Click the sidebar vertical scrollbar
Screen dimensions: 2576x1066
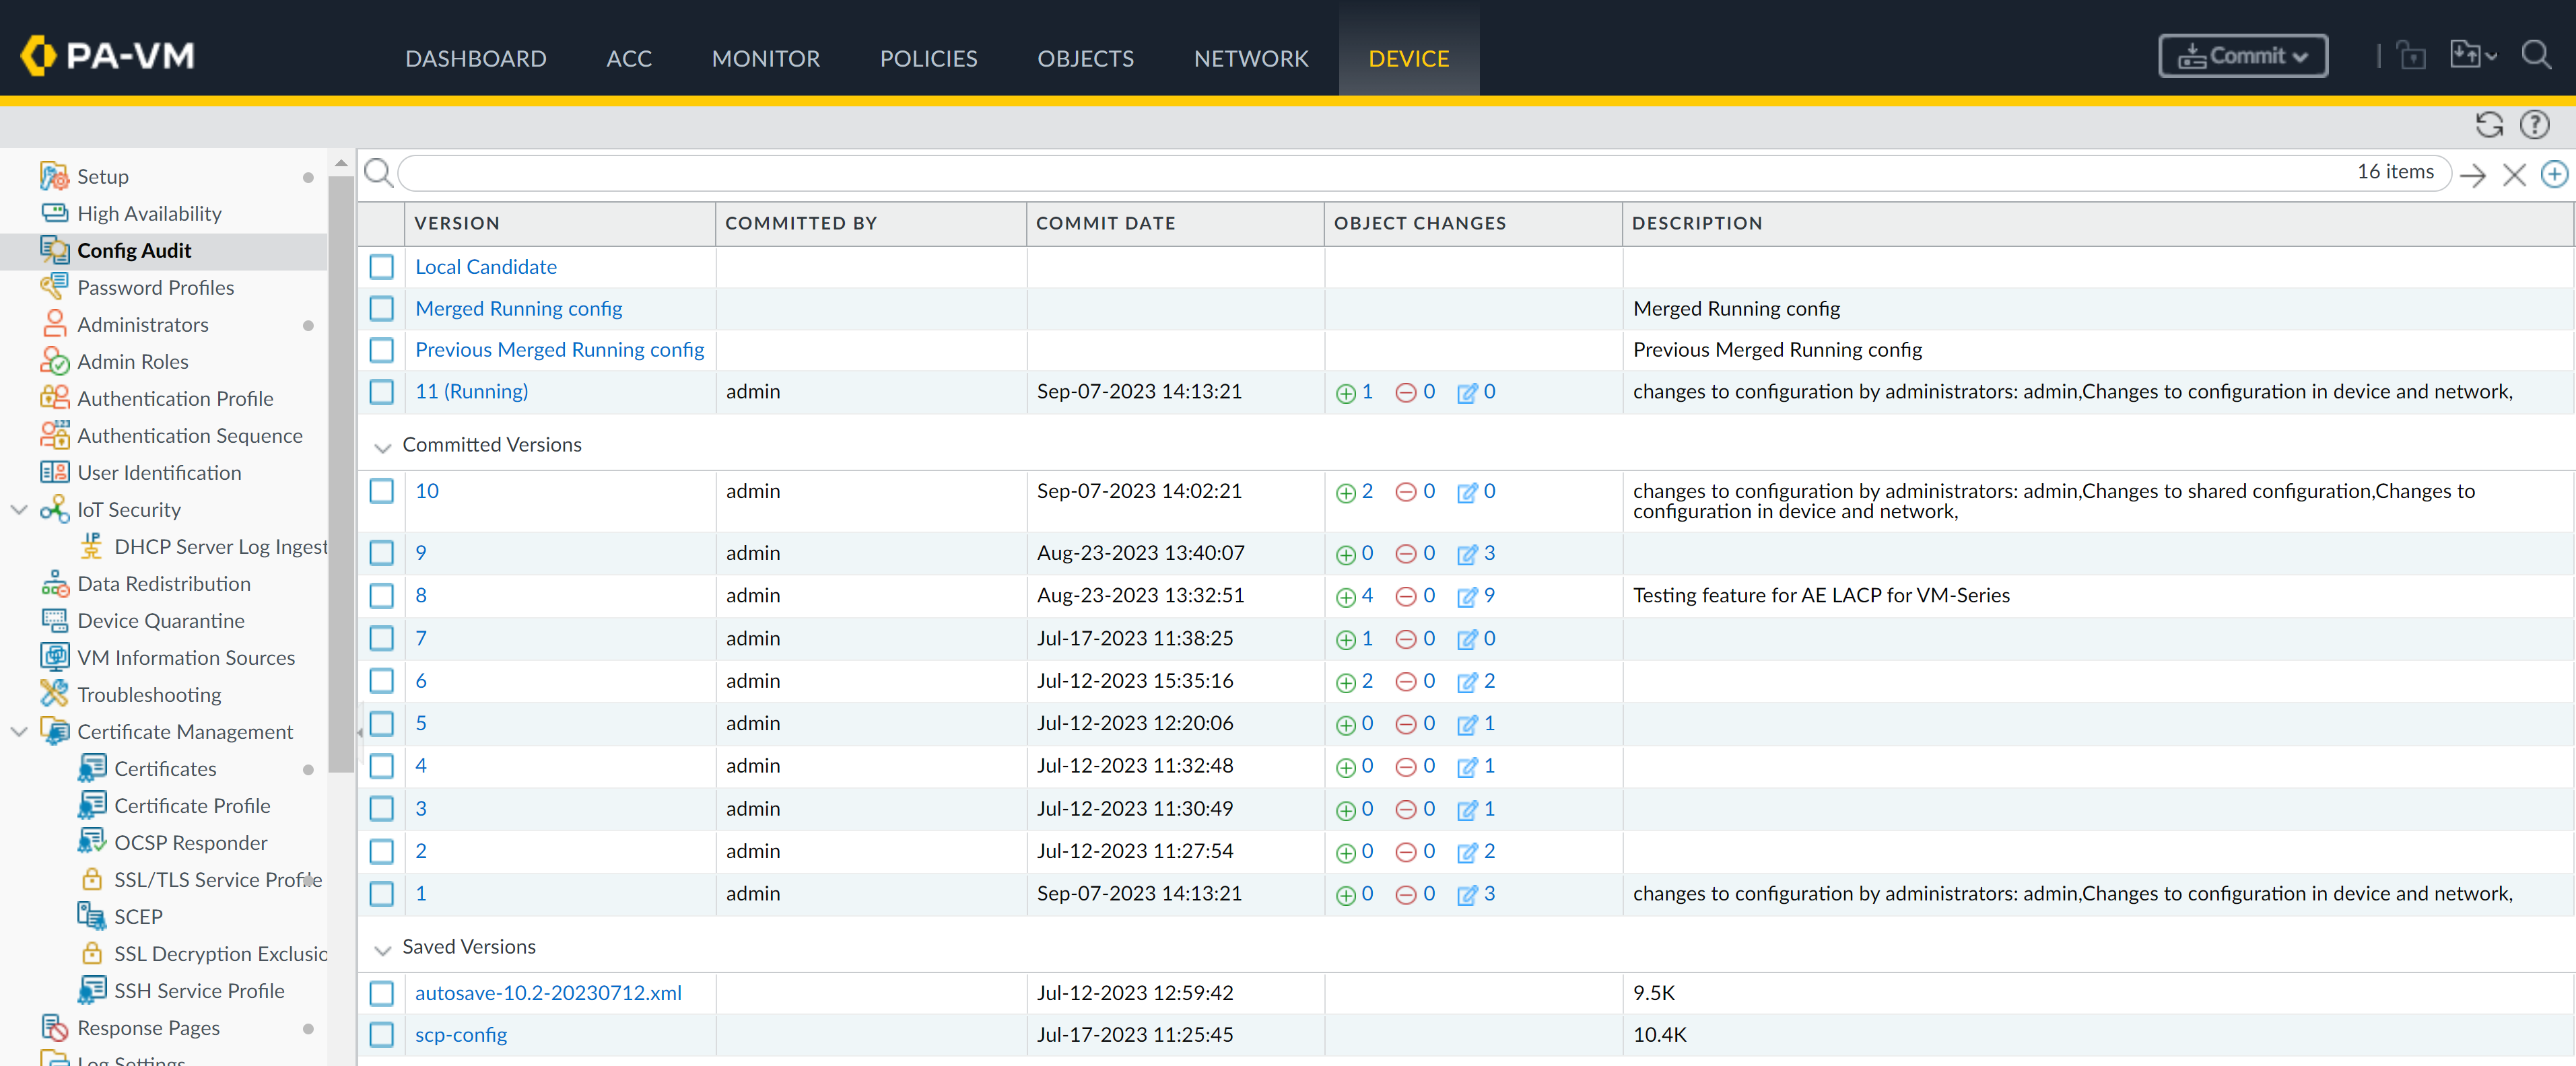[341, 470]
